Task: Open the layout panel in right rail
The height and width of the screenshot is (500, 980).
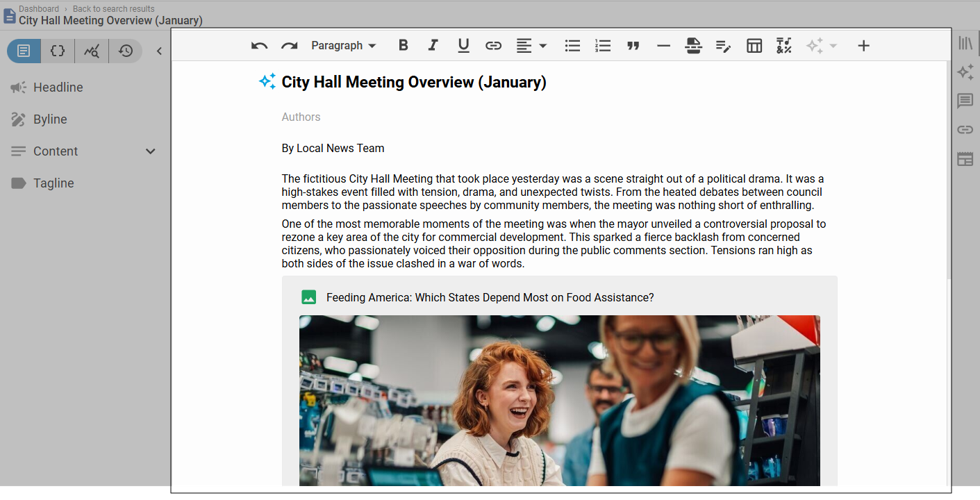Action: tap(965, 159)
